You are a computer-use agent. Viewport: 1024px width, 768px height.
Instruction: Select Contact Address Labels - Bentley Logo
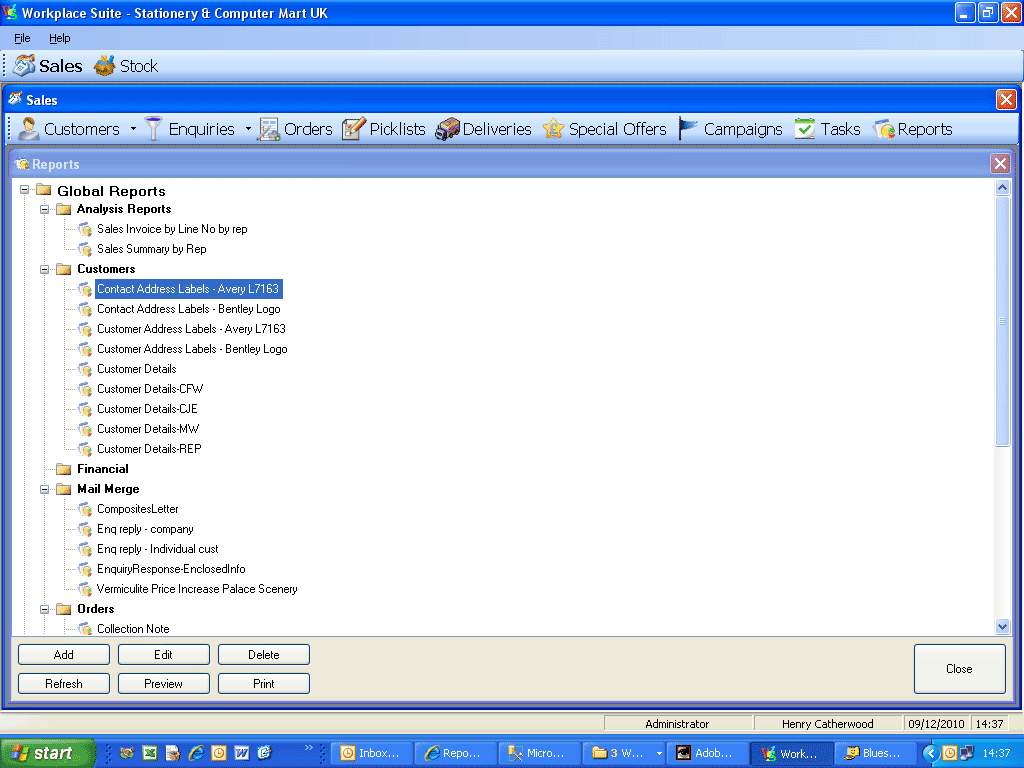click(x=189, y=309)
